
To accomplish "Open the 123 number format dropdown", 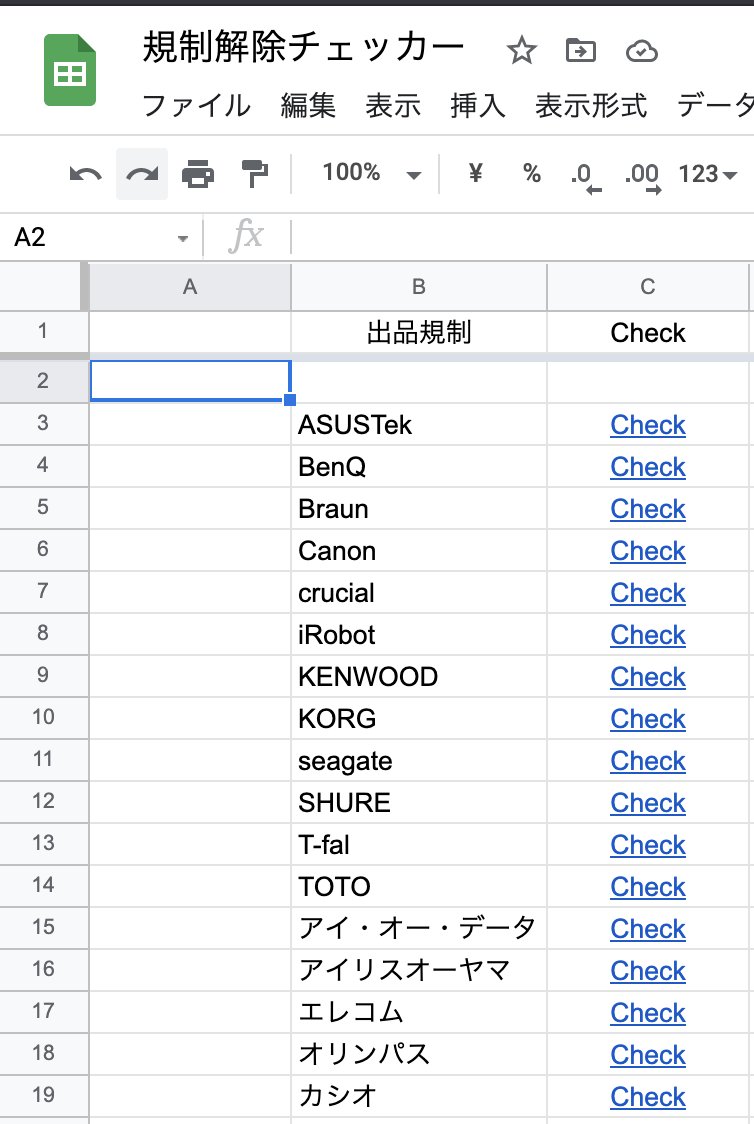I will pyautogui.click(x=707, y=173).
